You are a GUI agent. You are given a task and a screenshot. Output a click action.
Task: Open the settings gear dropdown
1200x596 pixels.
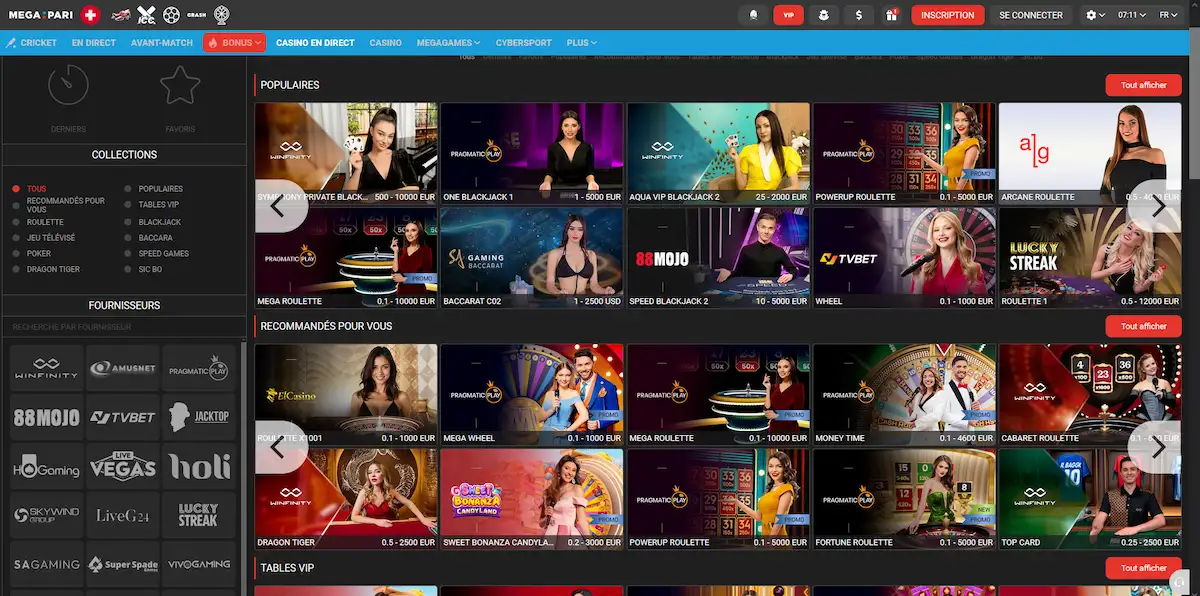(x=1095, y=15)
